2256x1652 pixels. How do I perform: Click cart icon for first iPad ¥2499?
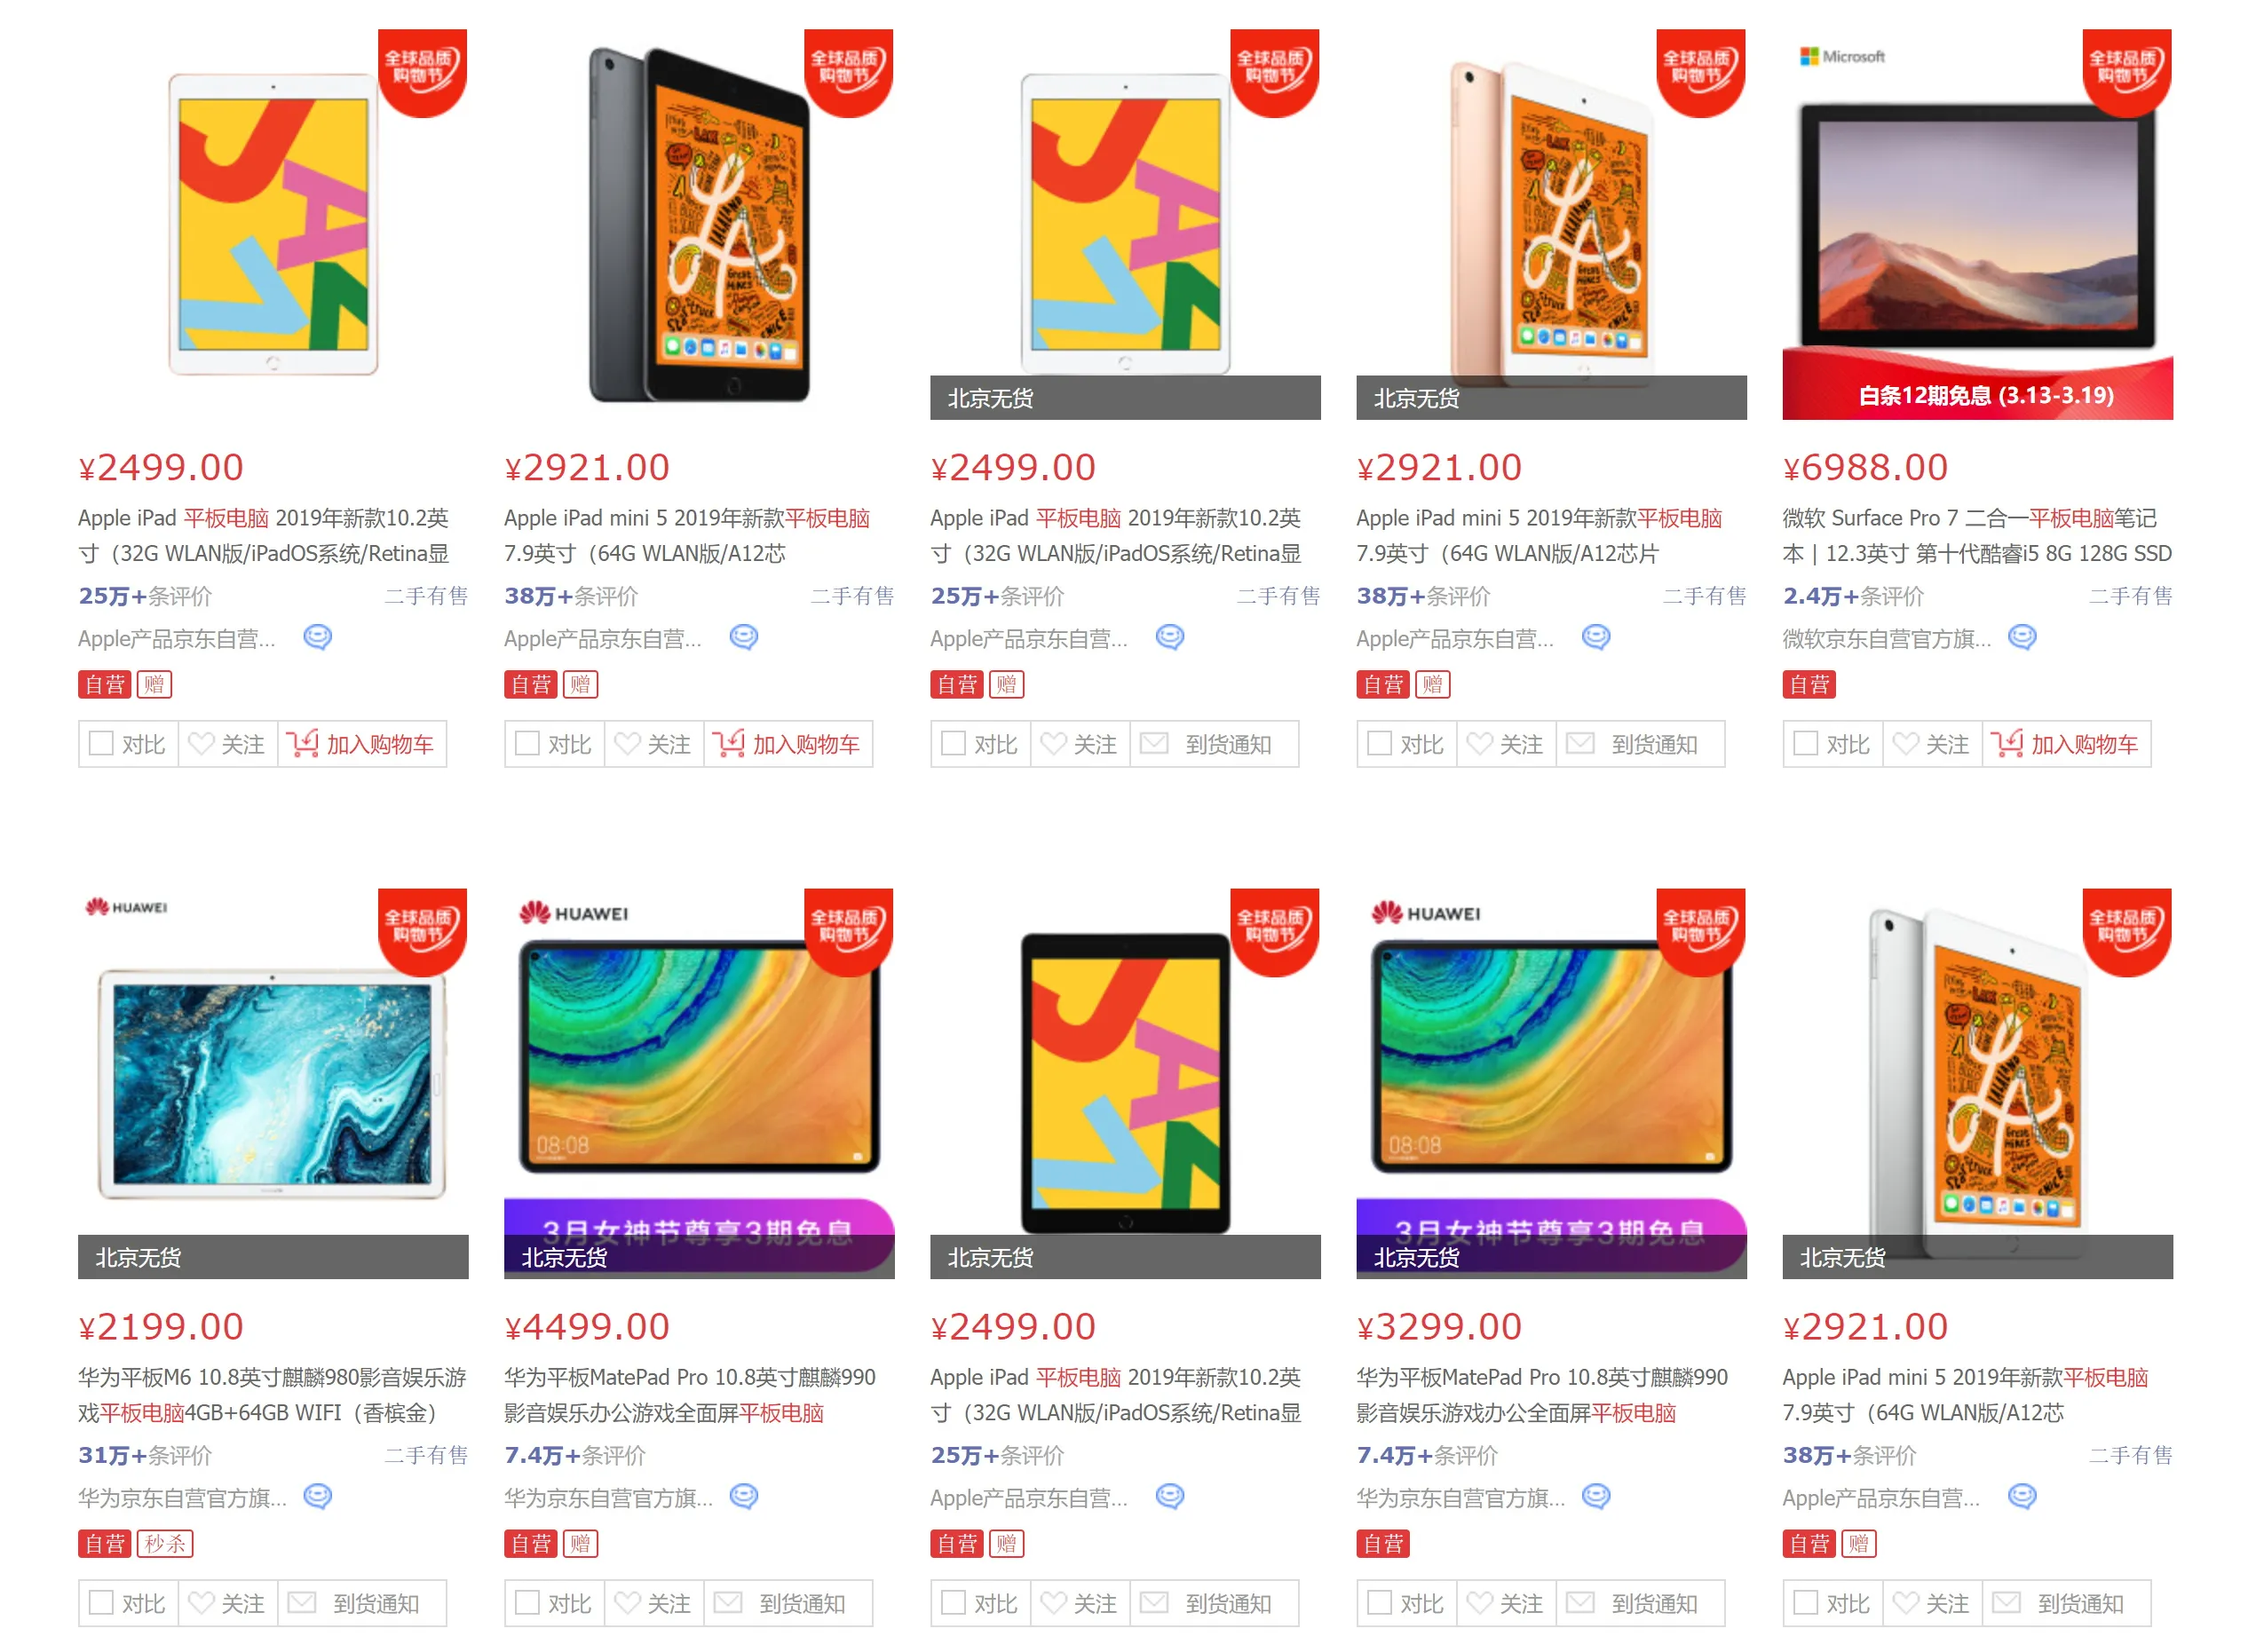302,743
